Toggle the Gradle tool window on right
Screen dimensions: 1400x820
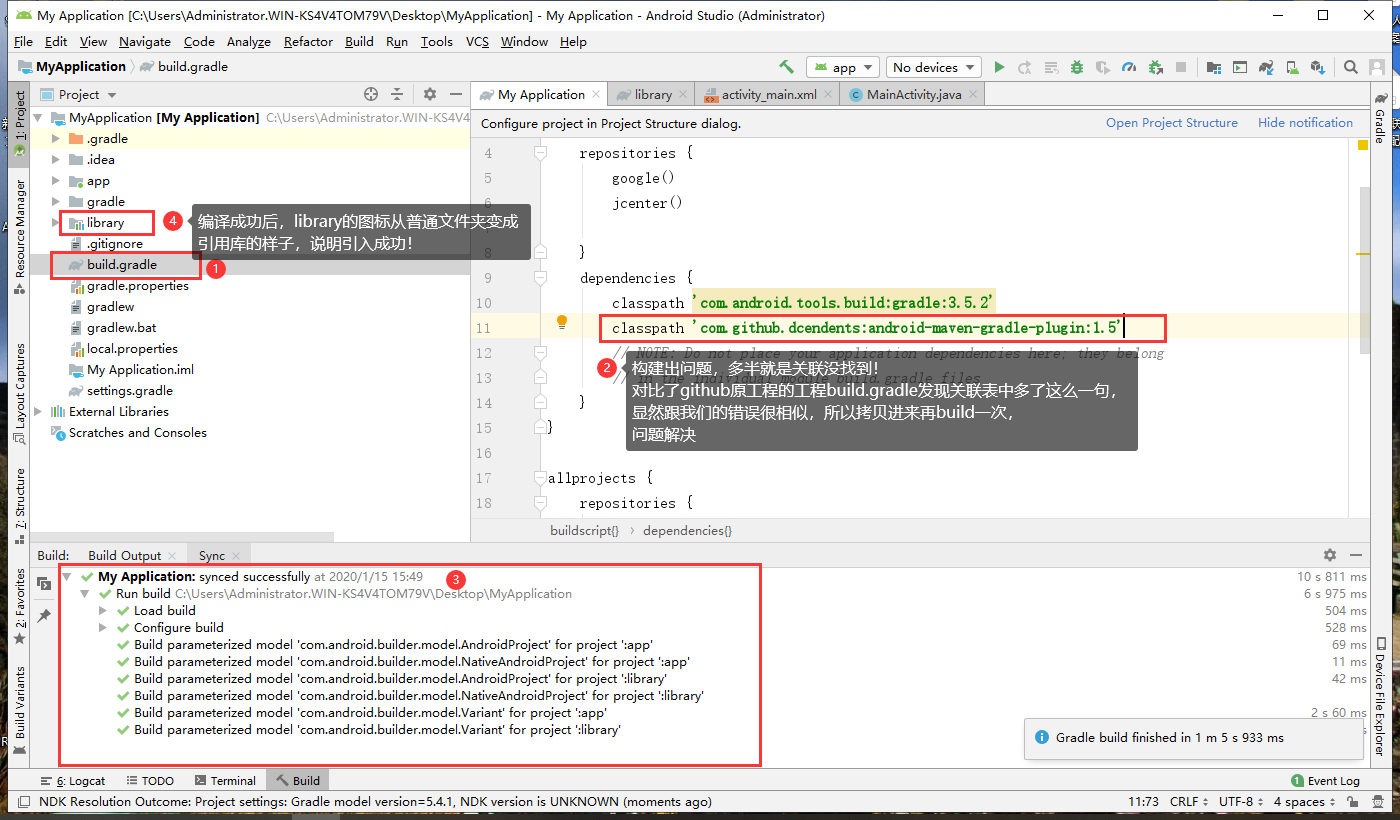[x=1380, y=118]
